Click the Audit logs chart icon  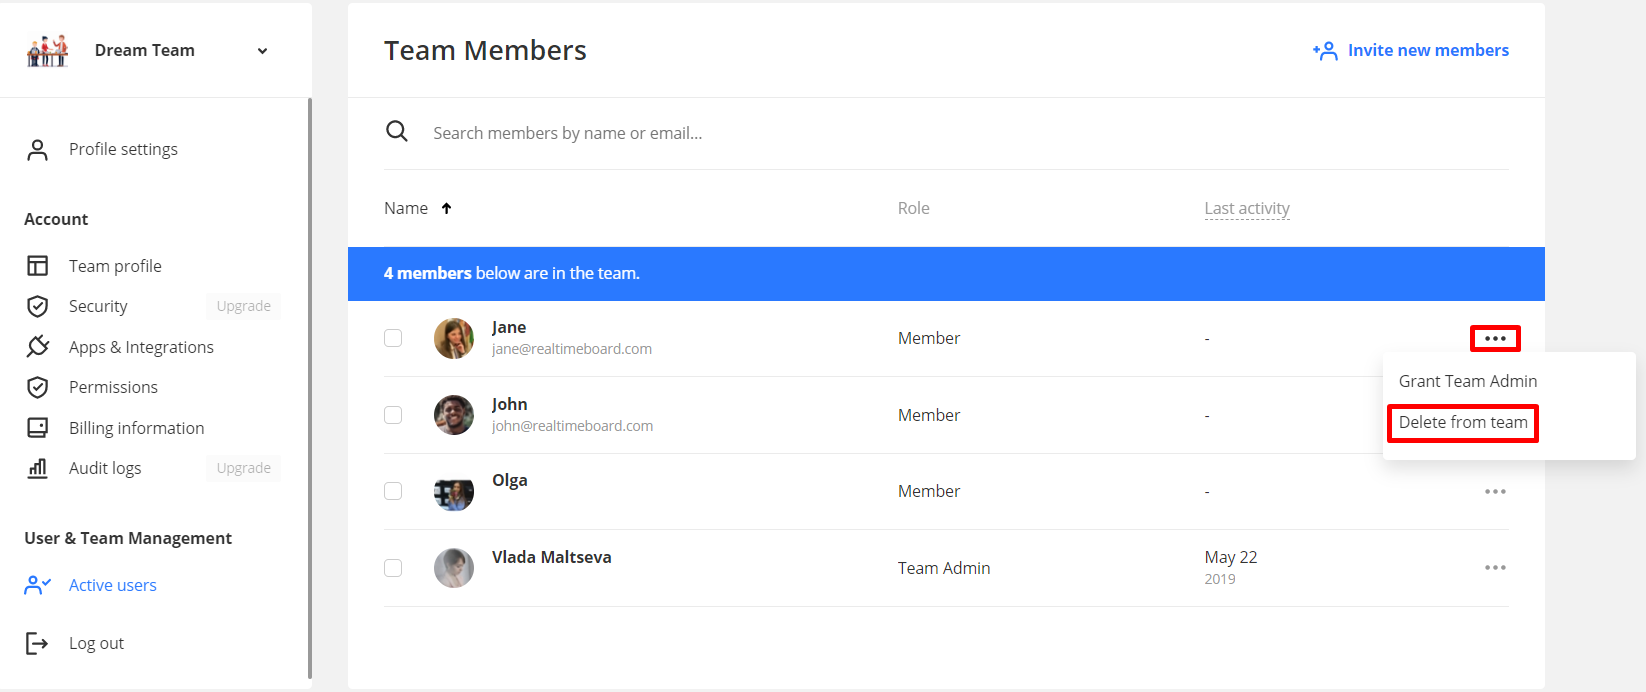click(38, 468)
